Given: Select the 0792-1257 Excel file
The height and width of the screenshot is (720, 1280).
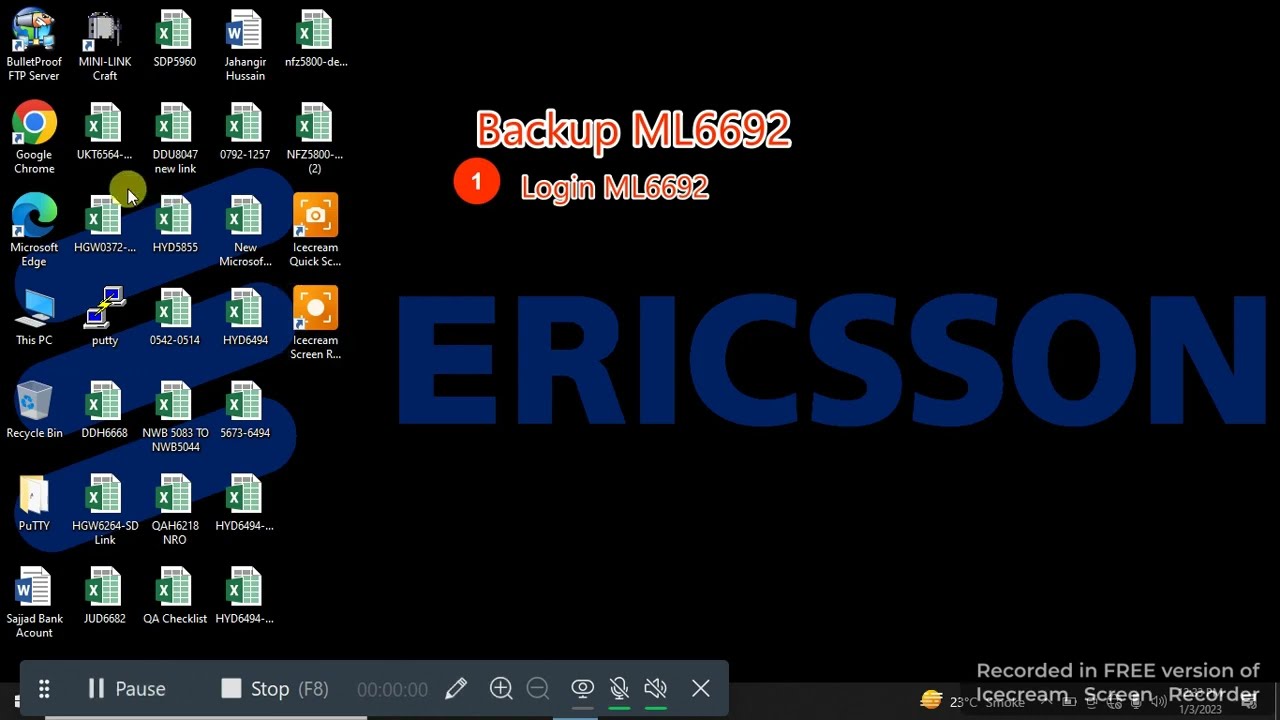Looking at the screenshot, I should [x=245, y=132].
